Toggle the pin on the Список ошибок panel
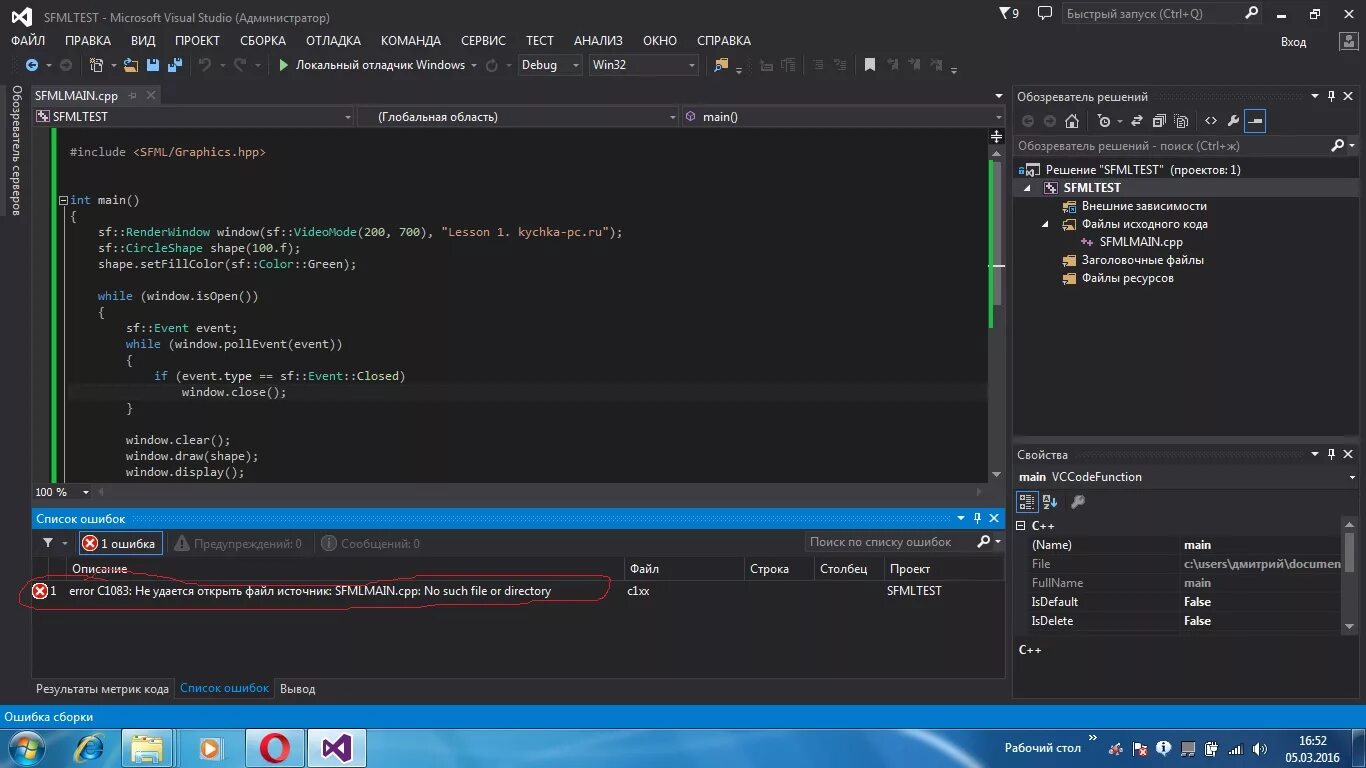The image size is (1366, 768). pos(978,518)
